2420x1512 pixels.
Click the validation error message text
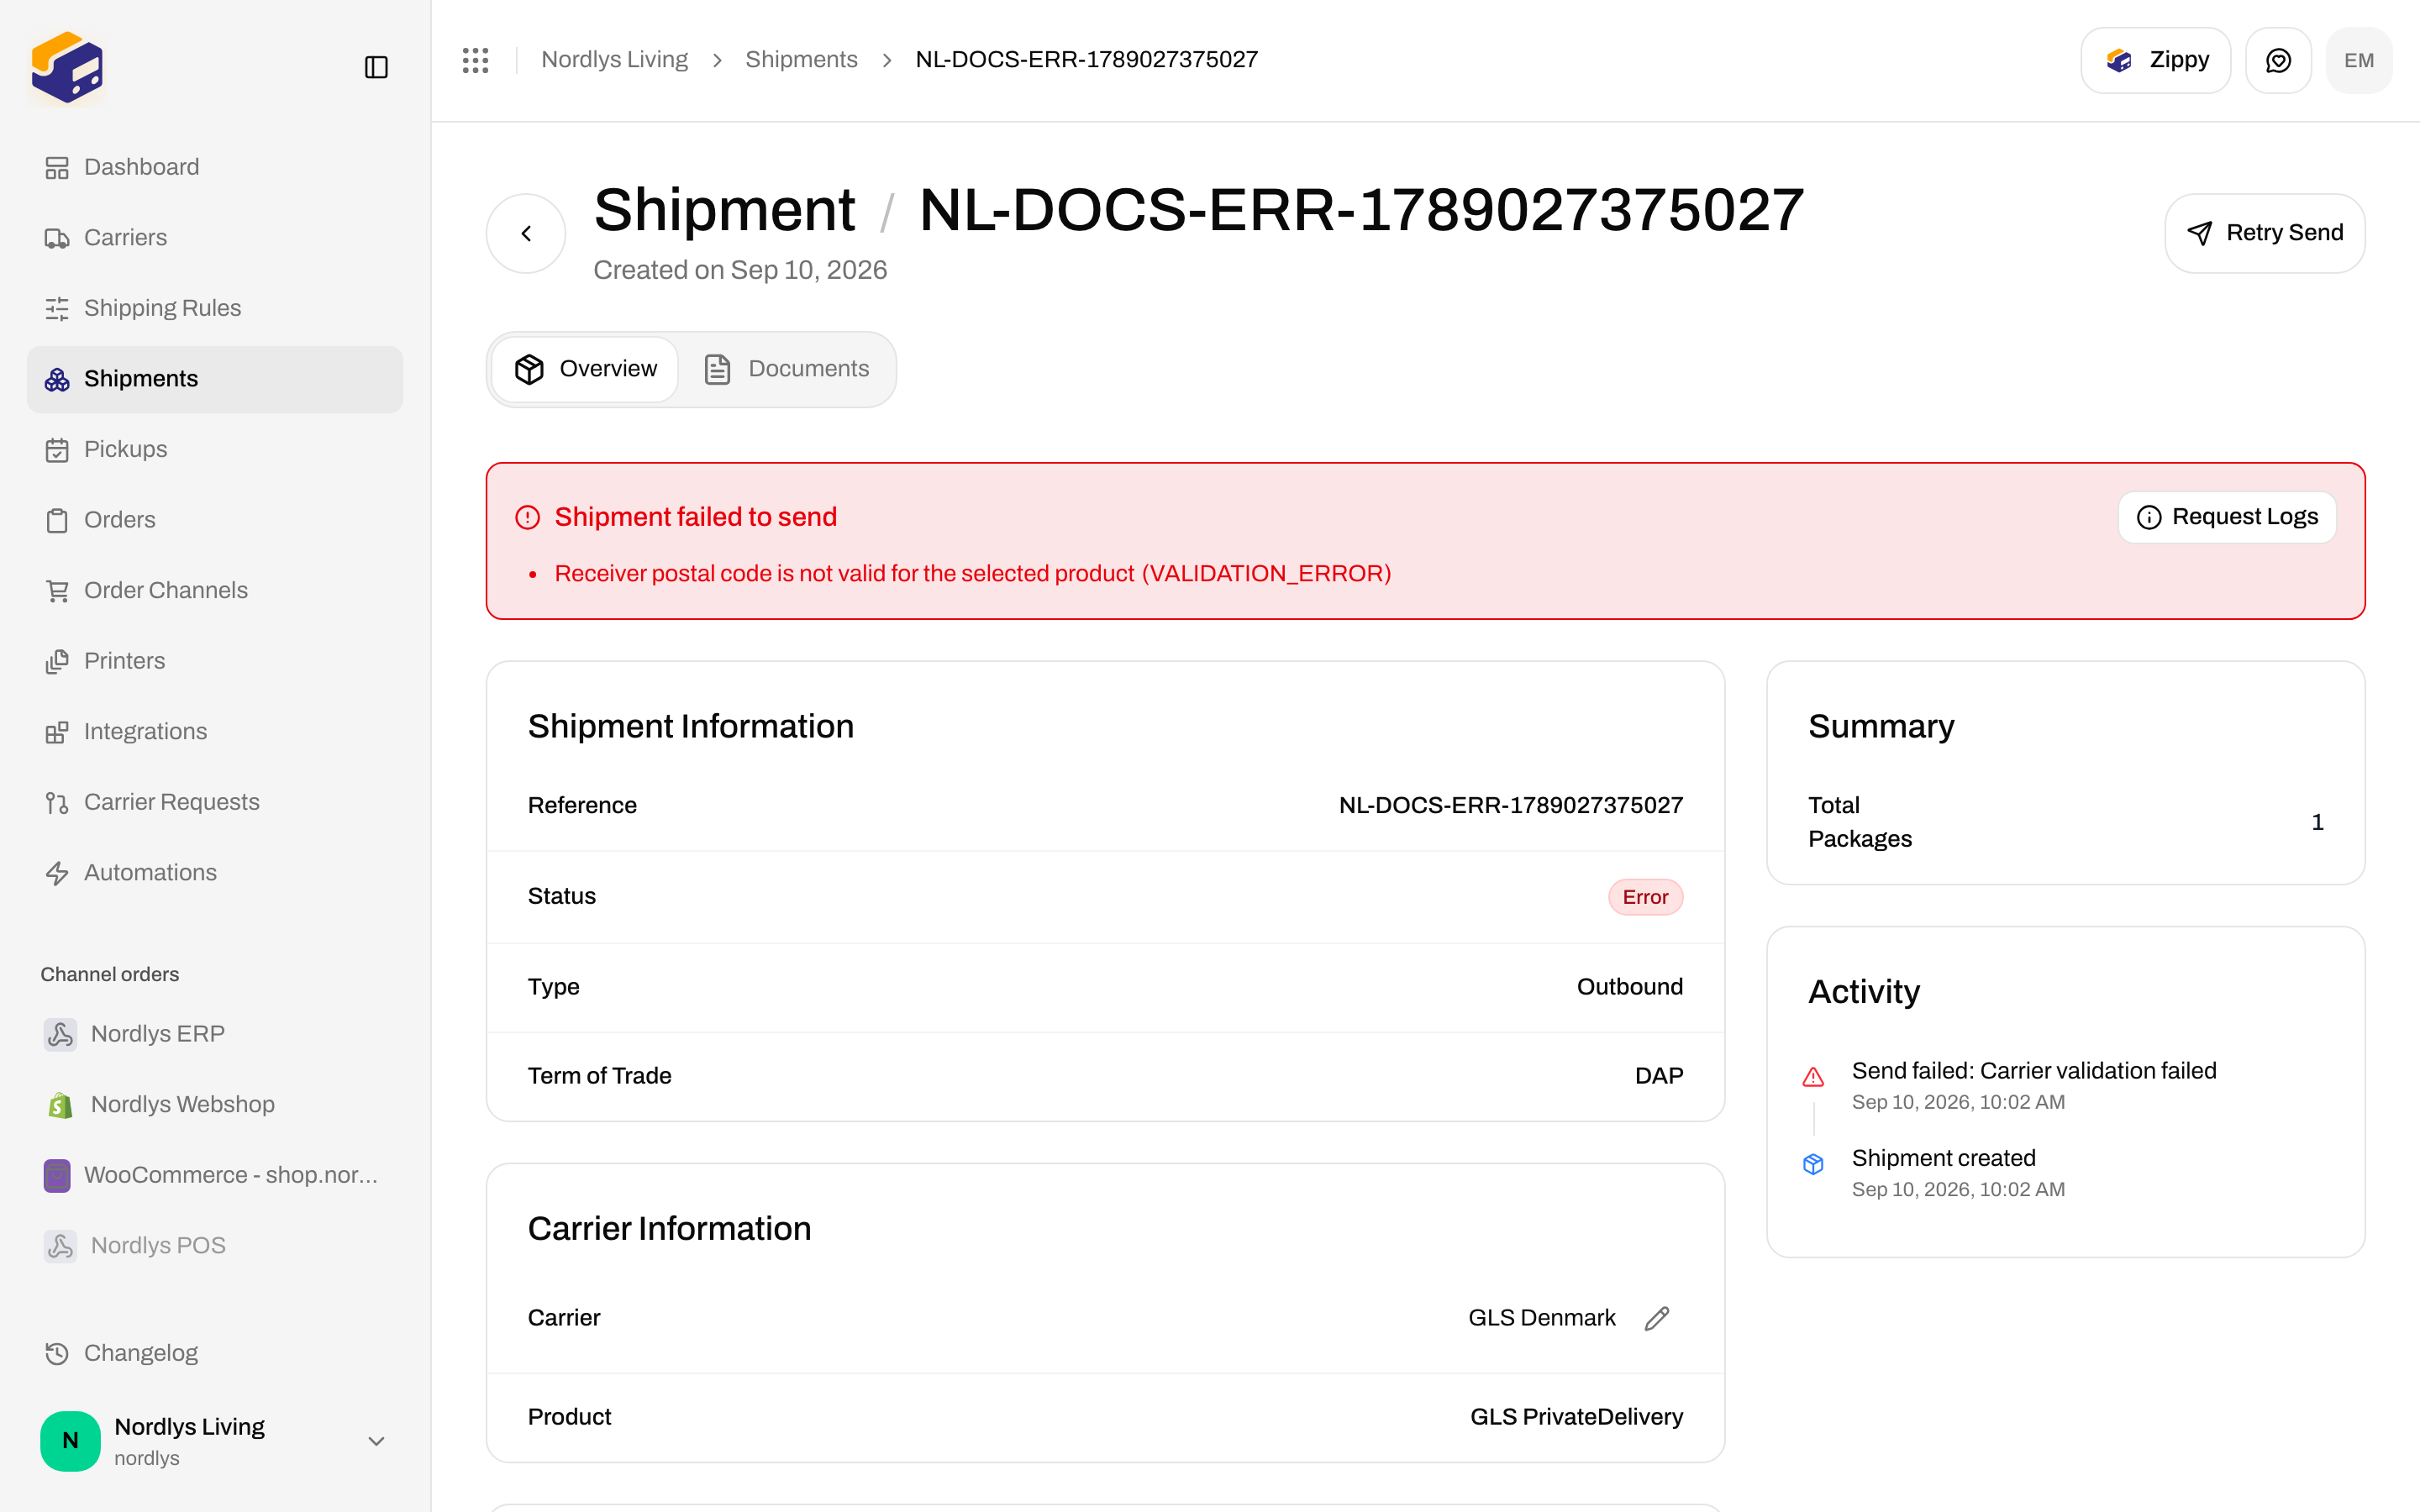coord(972,574)
